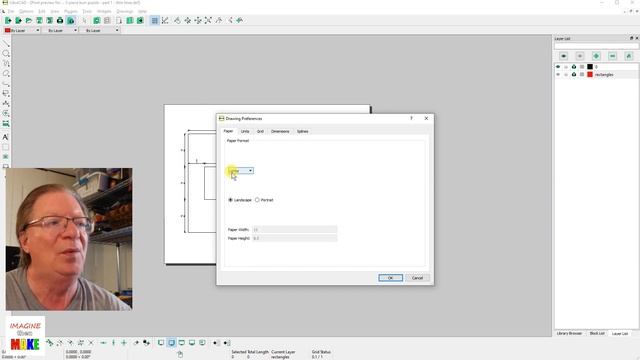Click the Save toolbar icon

click(39, 20)
